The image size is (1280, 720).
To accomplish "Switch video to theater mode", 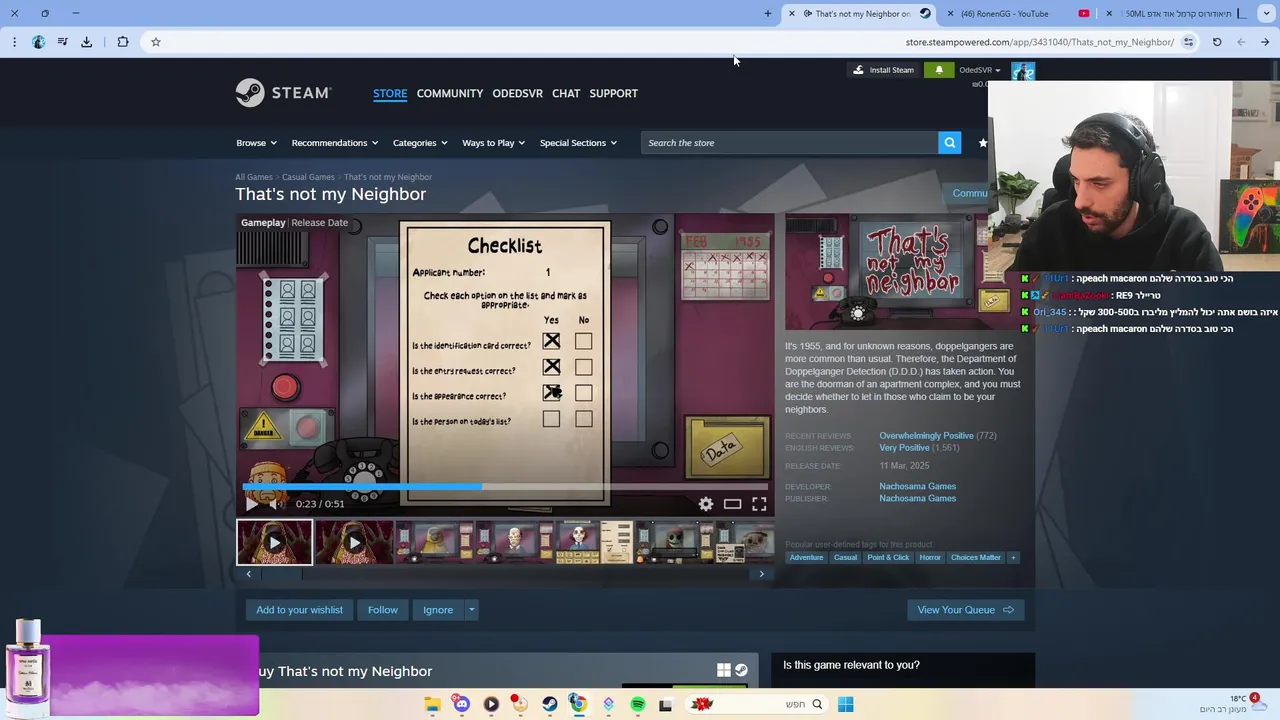I will (733, 504).
